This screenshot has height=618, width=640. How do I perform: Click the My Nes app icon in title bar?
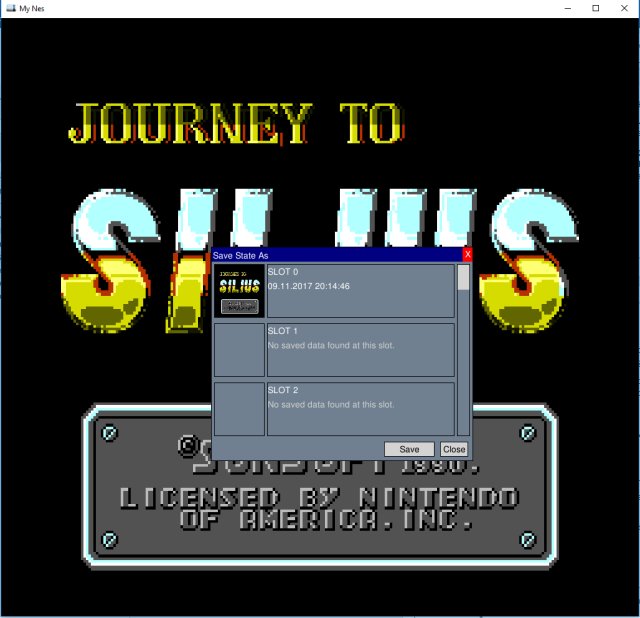click(11, 8)
